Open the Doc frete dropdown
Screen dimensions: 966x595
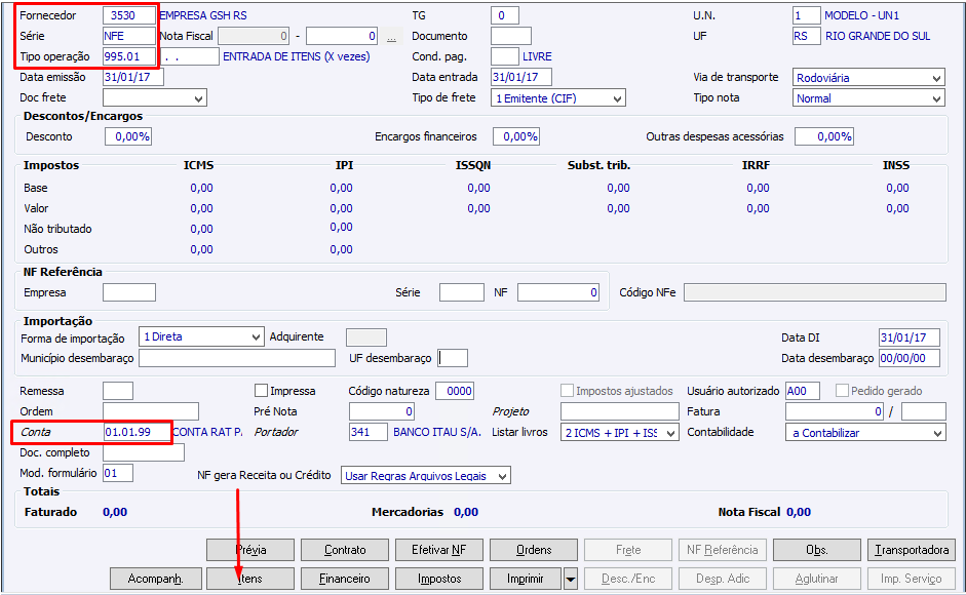(155, 98)
